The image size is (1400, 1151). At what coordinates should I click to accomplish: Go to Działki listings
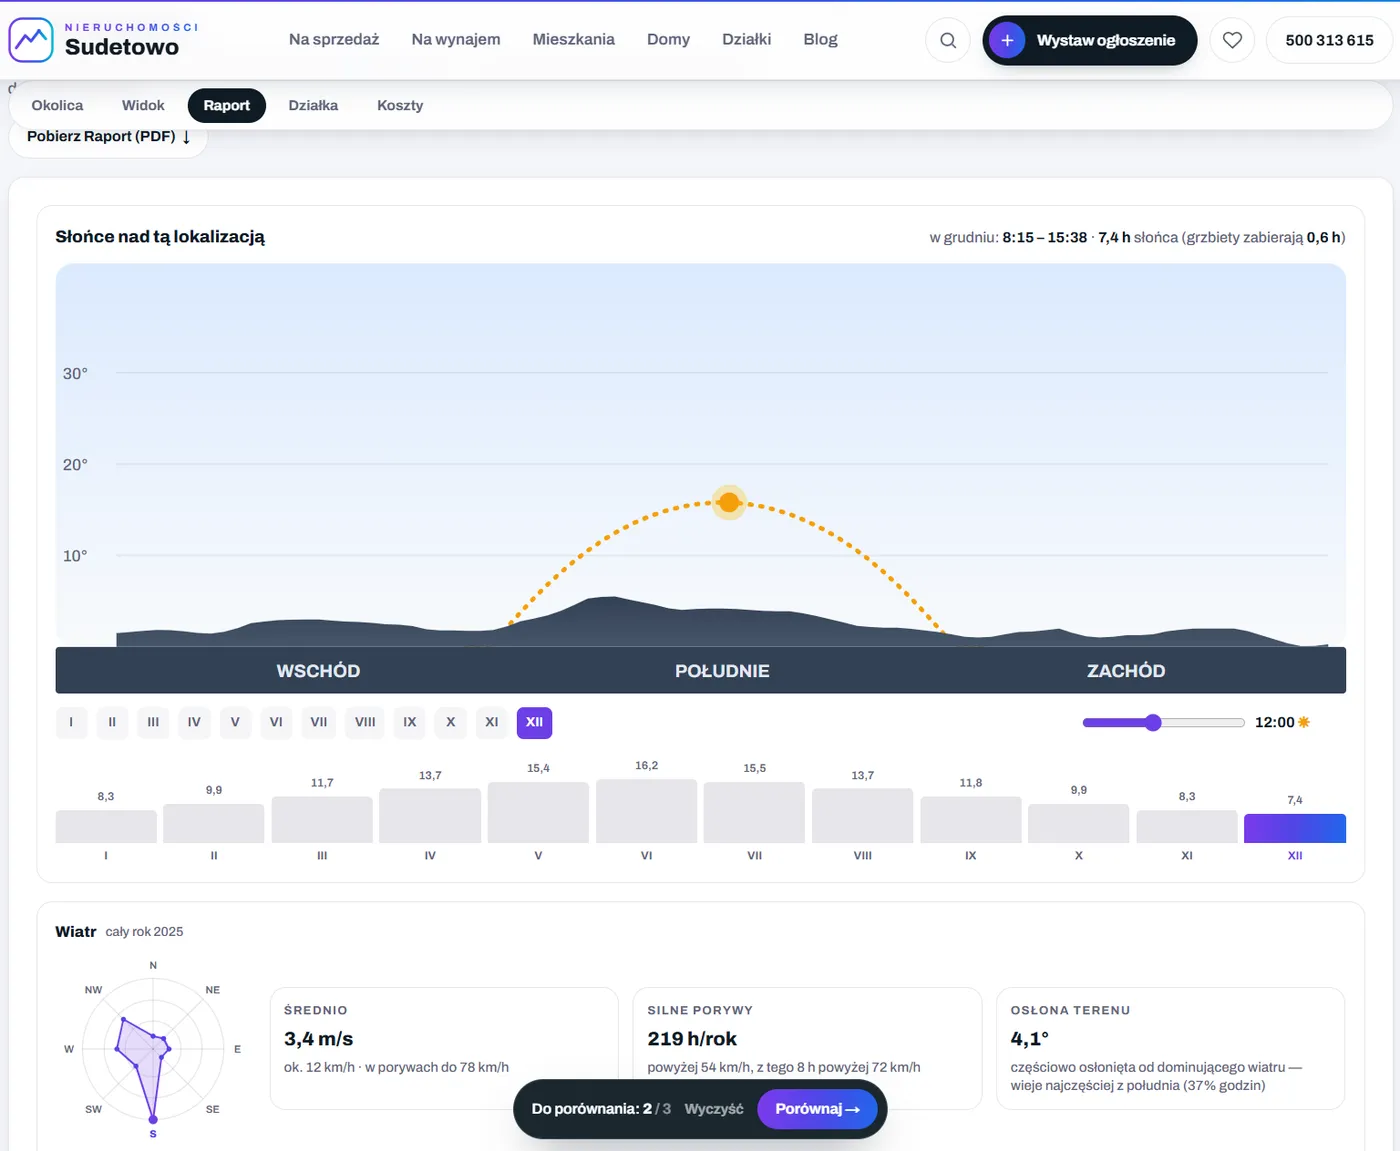click(x=747, y=40)
